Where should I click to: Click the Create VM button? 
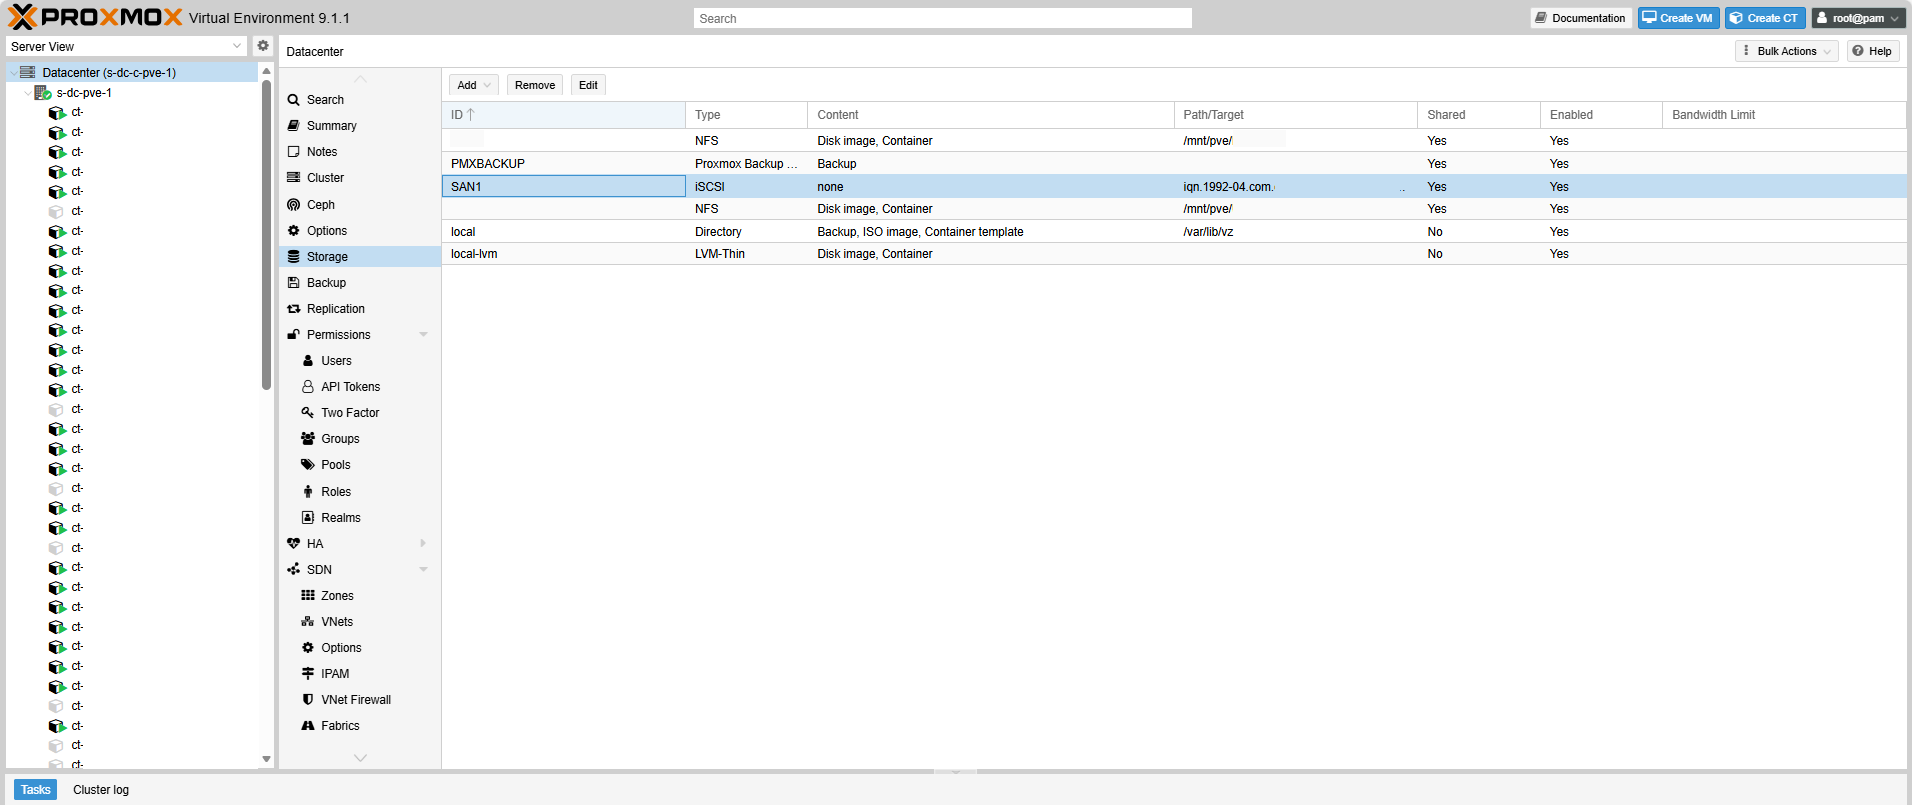(1678, 18)
